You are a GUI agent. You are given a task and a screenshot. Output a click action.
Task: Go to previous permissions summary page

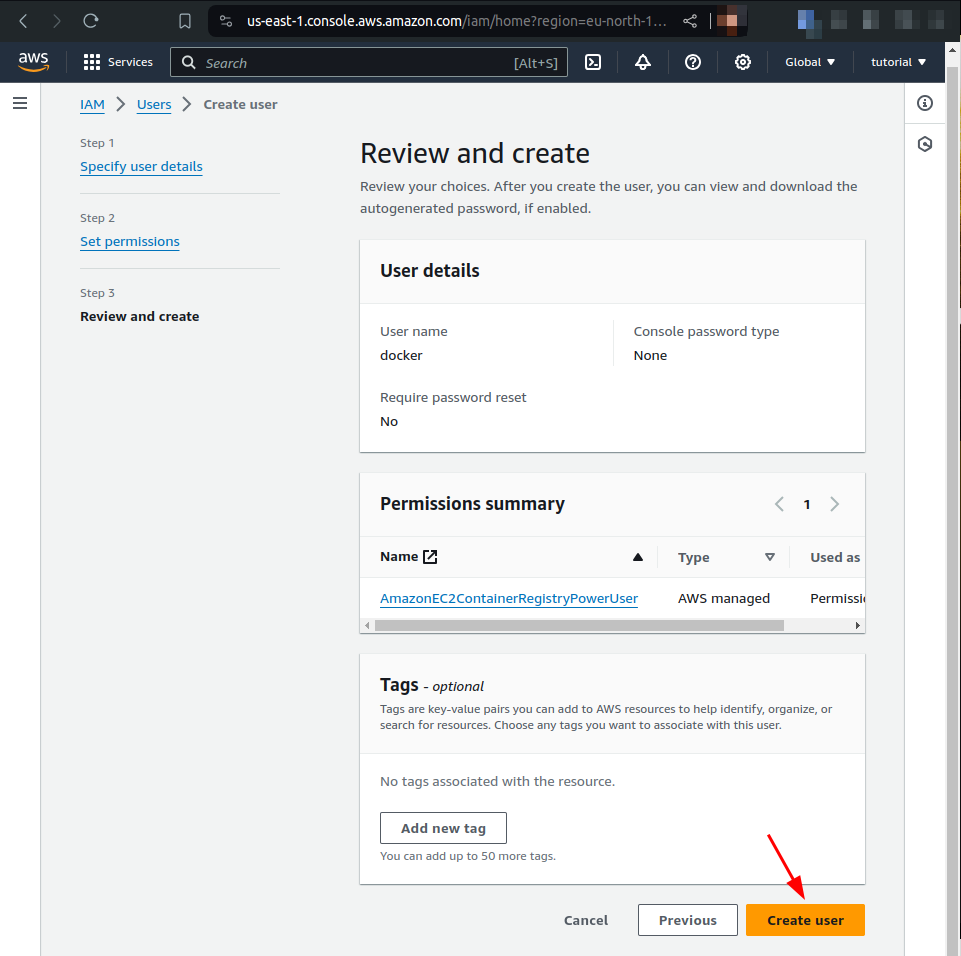click(x=780, y=504)
